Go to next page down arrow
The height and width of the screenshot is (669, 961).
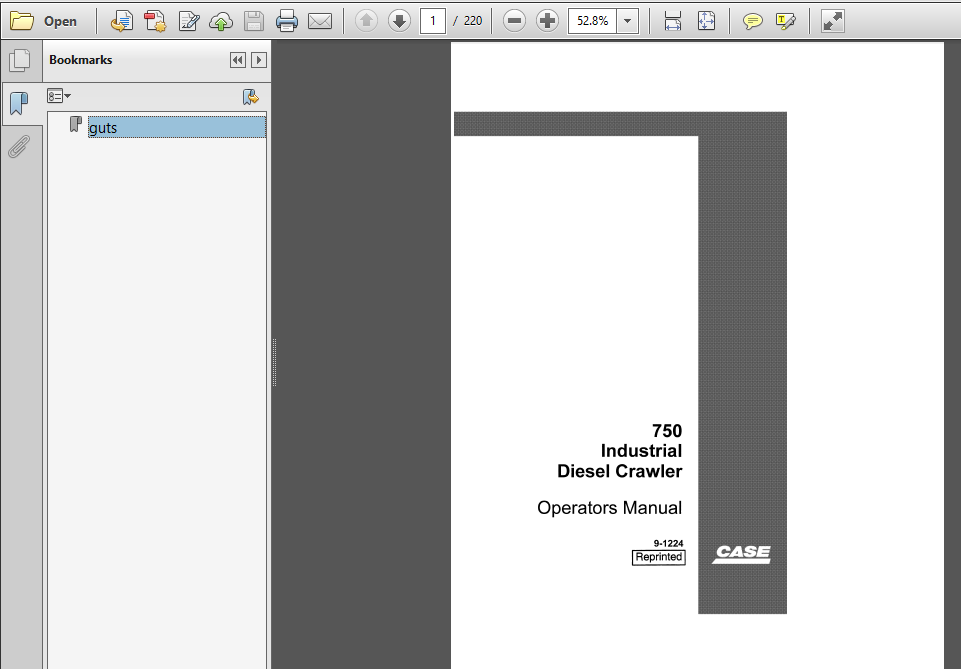click(x=400, y=21)
